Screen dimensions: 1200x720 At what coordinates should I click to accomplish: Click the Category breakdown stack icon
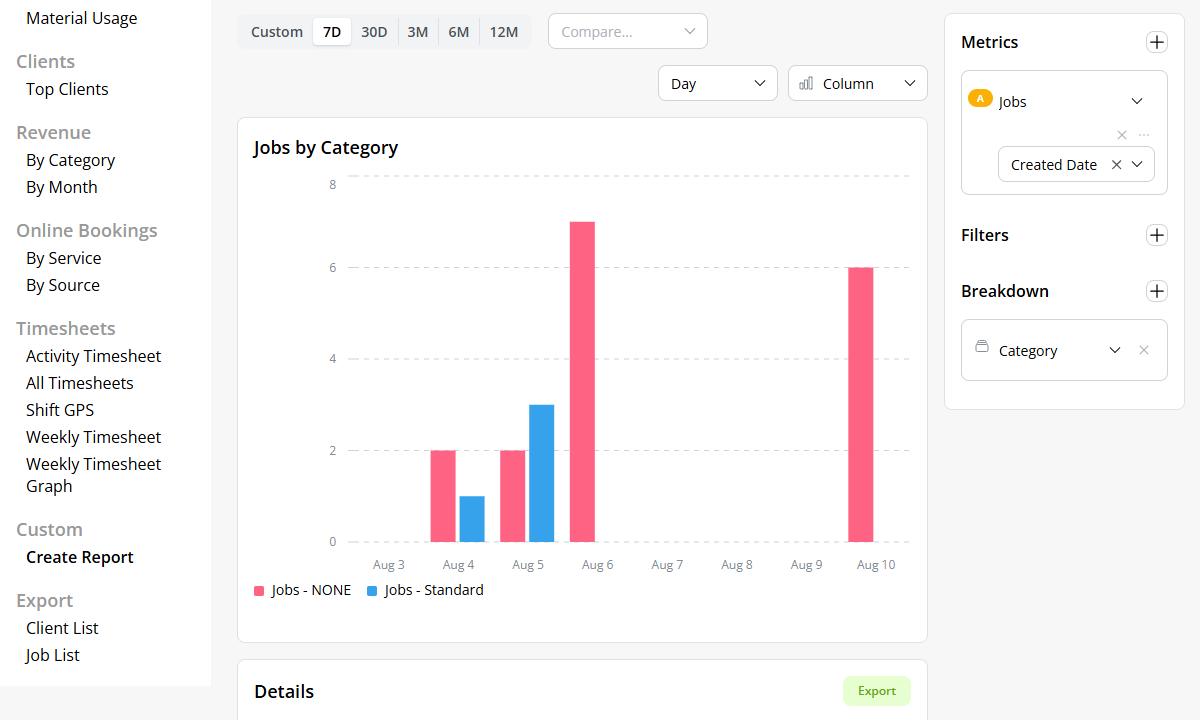point(982,347)
